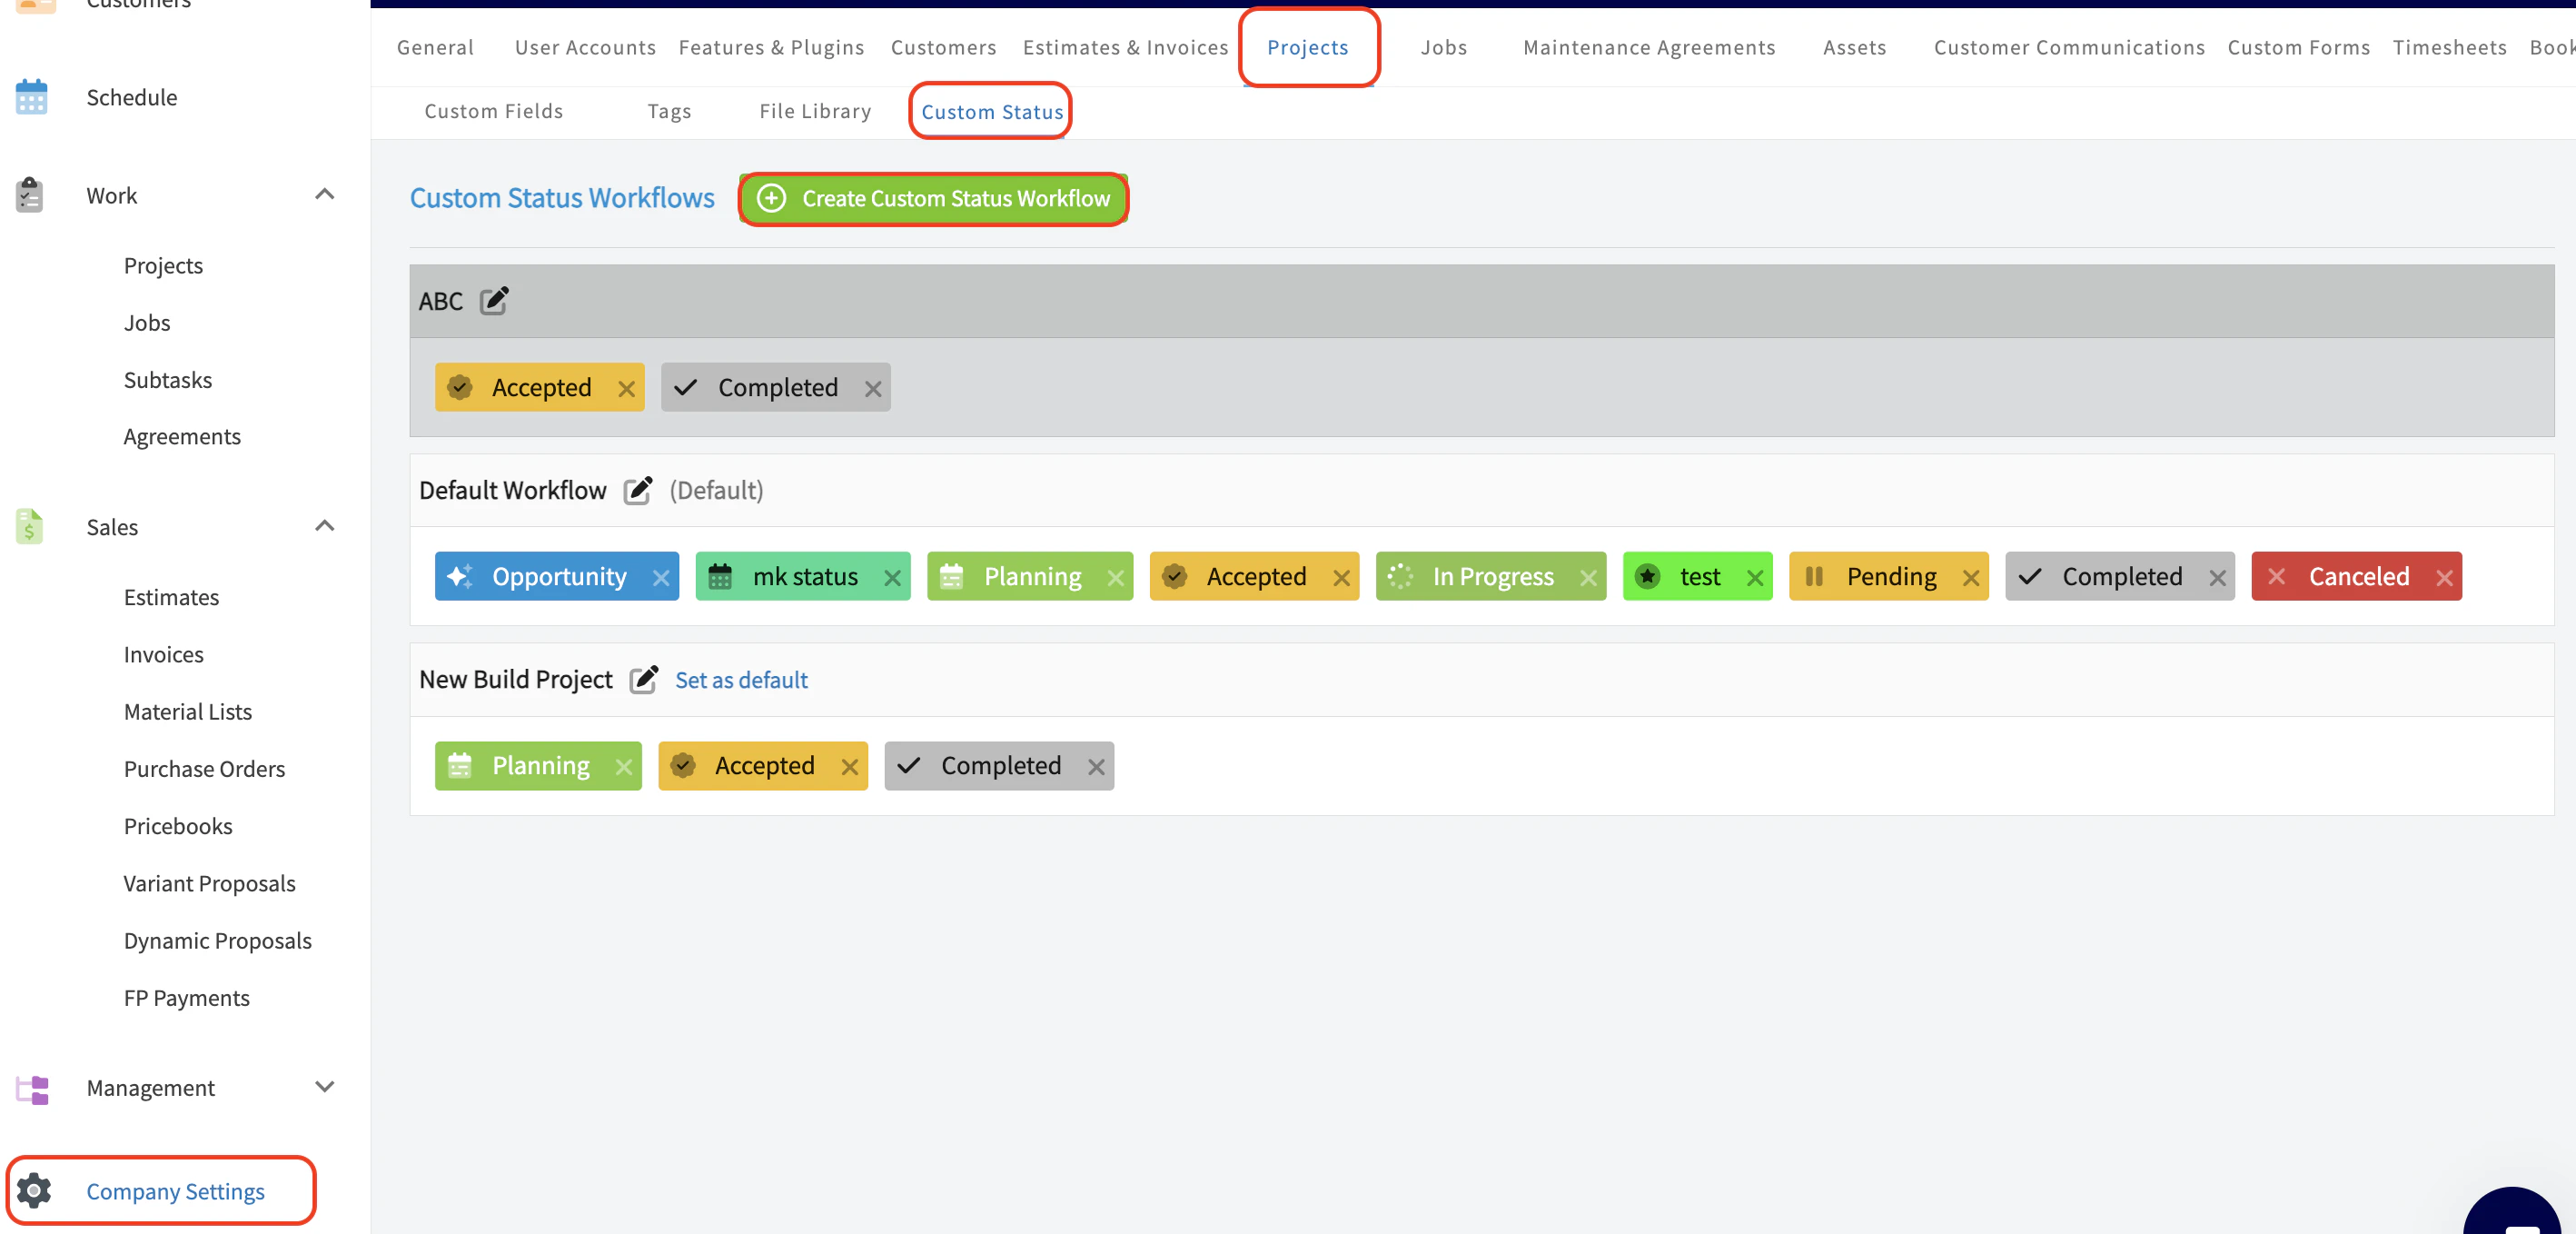Screen dimensions: 2576x1234
Task: Collapse the Work section chevron
Action: click(324, 194)
